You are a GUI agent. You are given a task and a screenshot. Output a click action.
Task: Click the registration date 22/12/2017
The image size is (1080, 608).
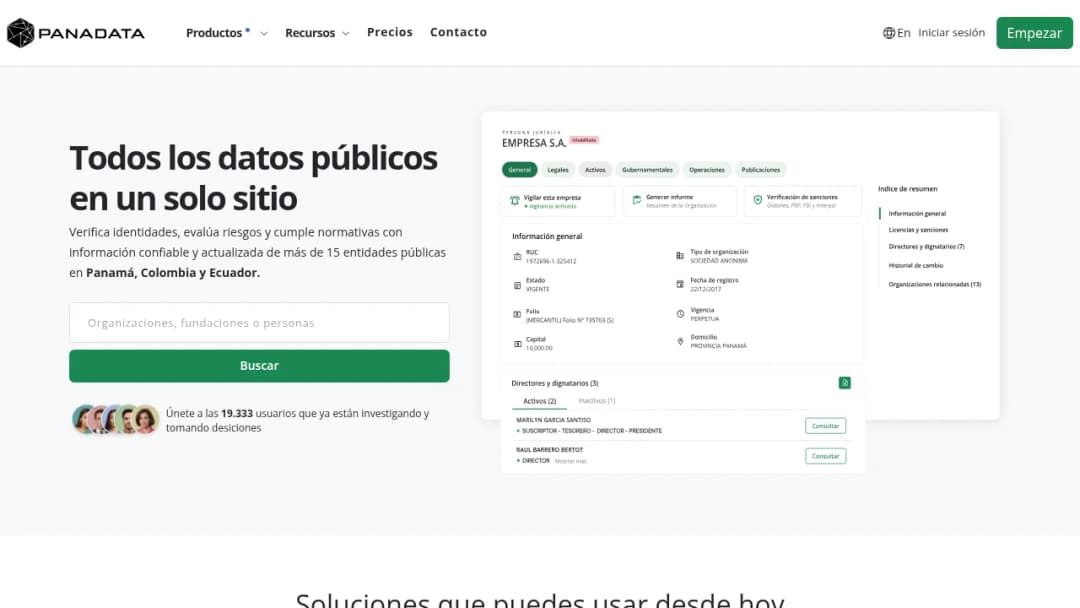705,289
